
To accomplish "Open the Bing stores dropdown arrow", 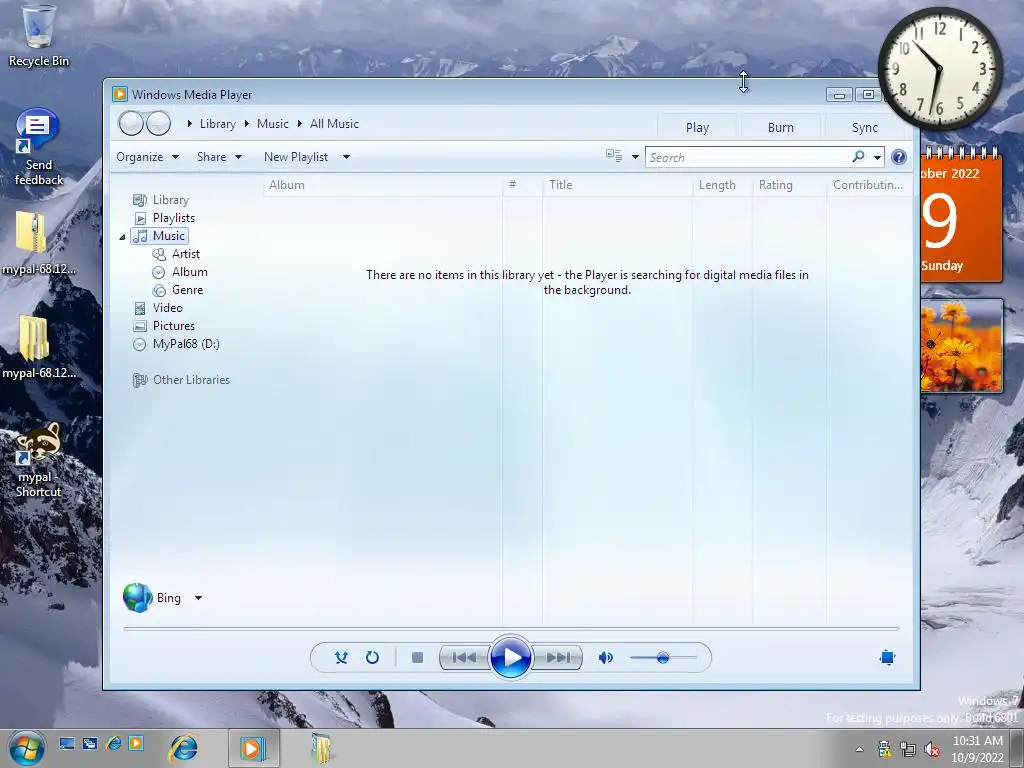I will coord(199,598).
